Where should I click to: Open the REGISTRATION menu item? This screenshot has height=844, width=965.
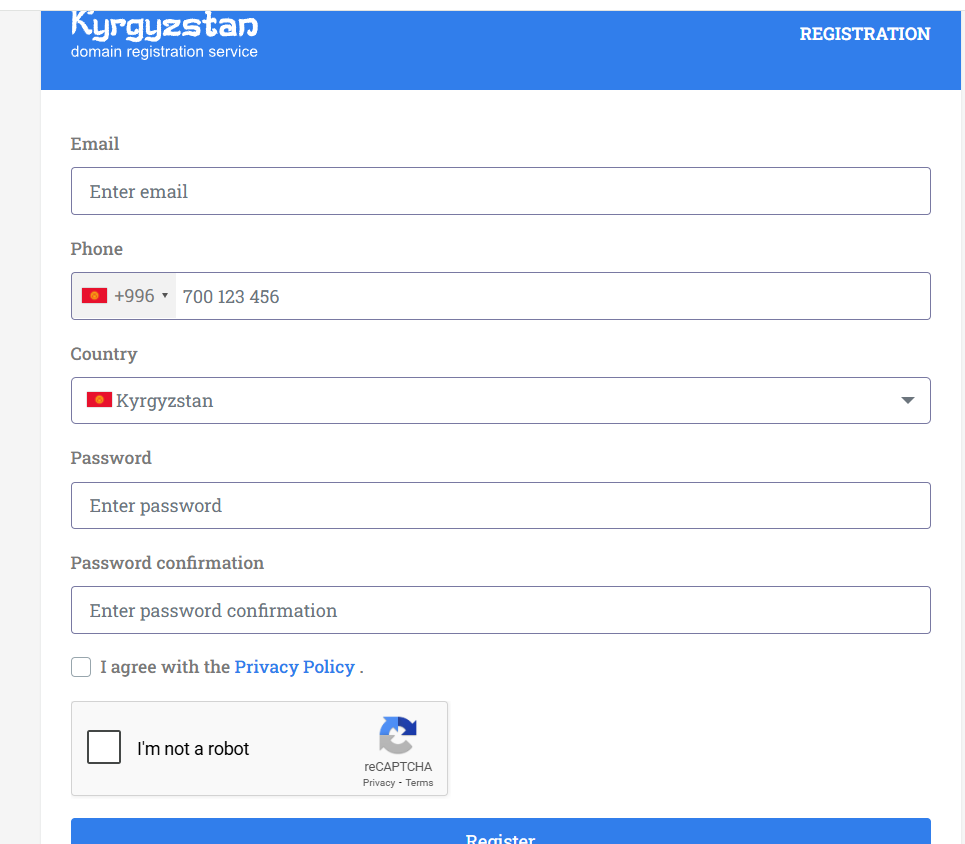(x=864, y=34)
